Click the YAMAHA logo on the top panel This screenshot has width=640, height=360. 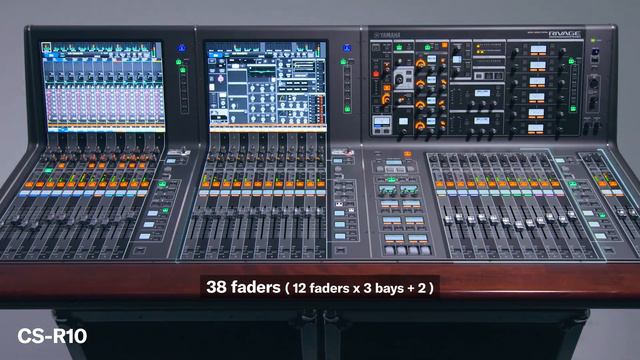387,35
